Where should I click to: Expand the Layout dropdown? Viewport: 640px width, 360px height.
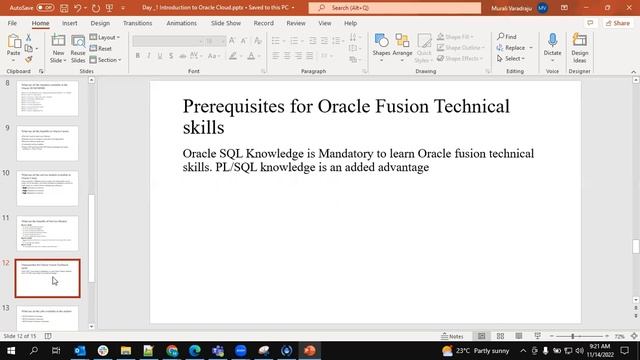point(105,37)
